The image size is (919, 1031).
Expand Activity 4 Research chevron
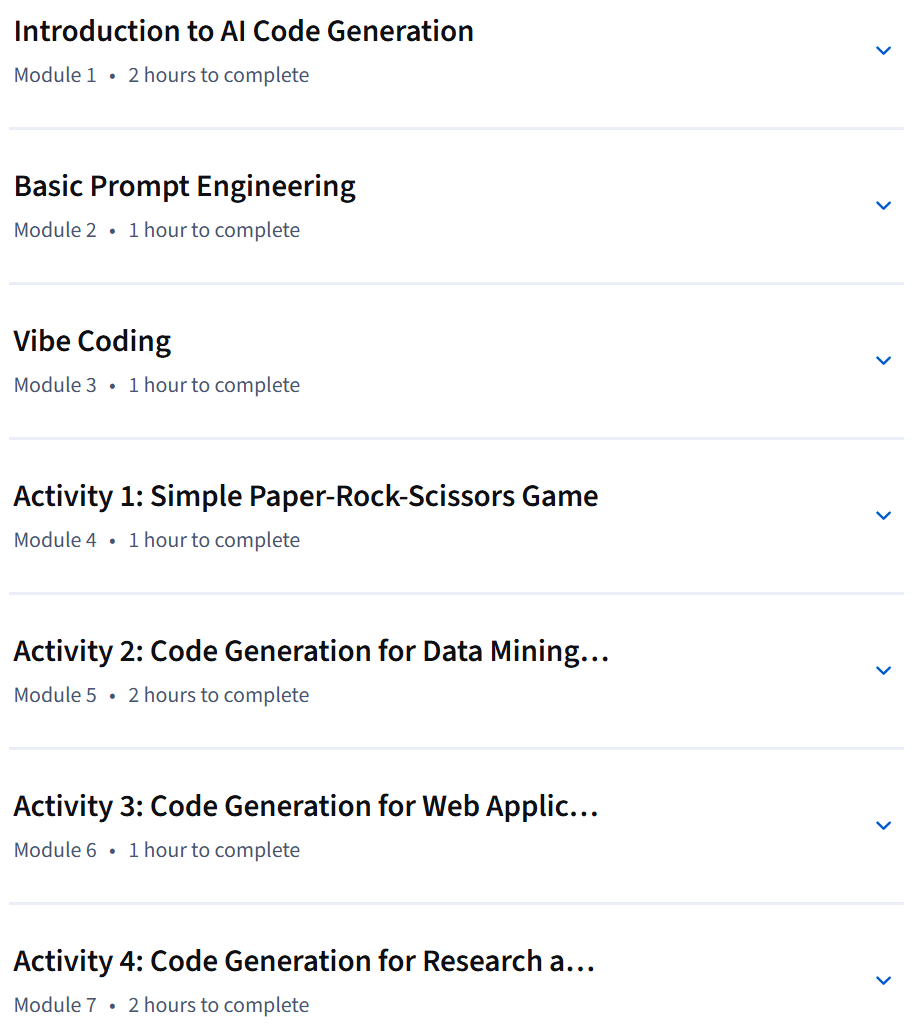pos(883,980)
